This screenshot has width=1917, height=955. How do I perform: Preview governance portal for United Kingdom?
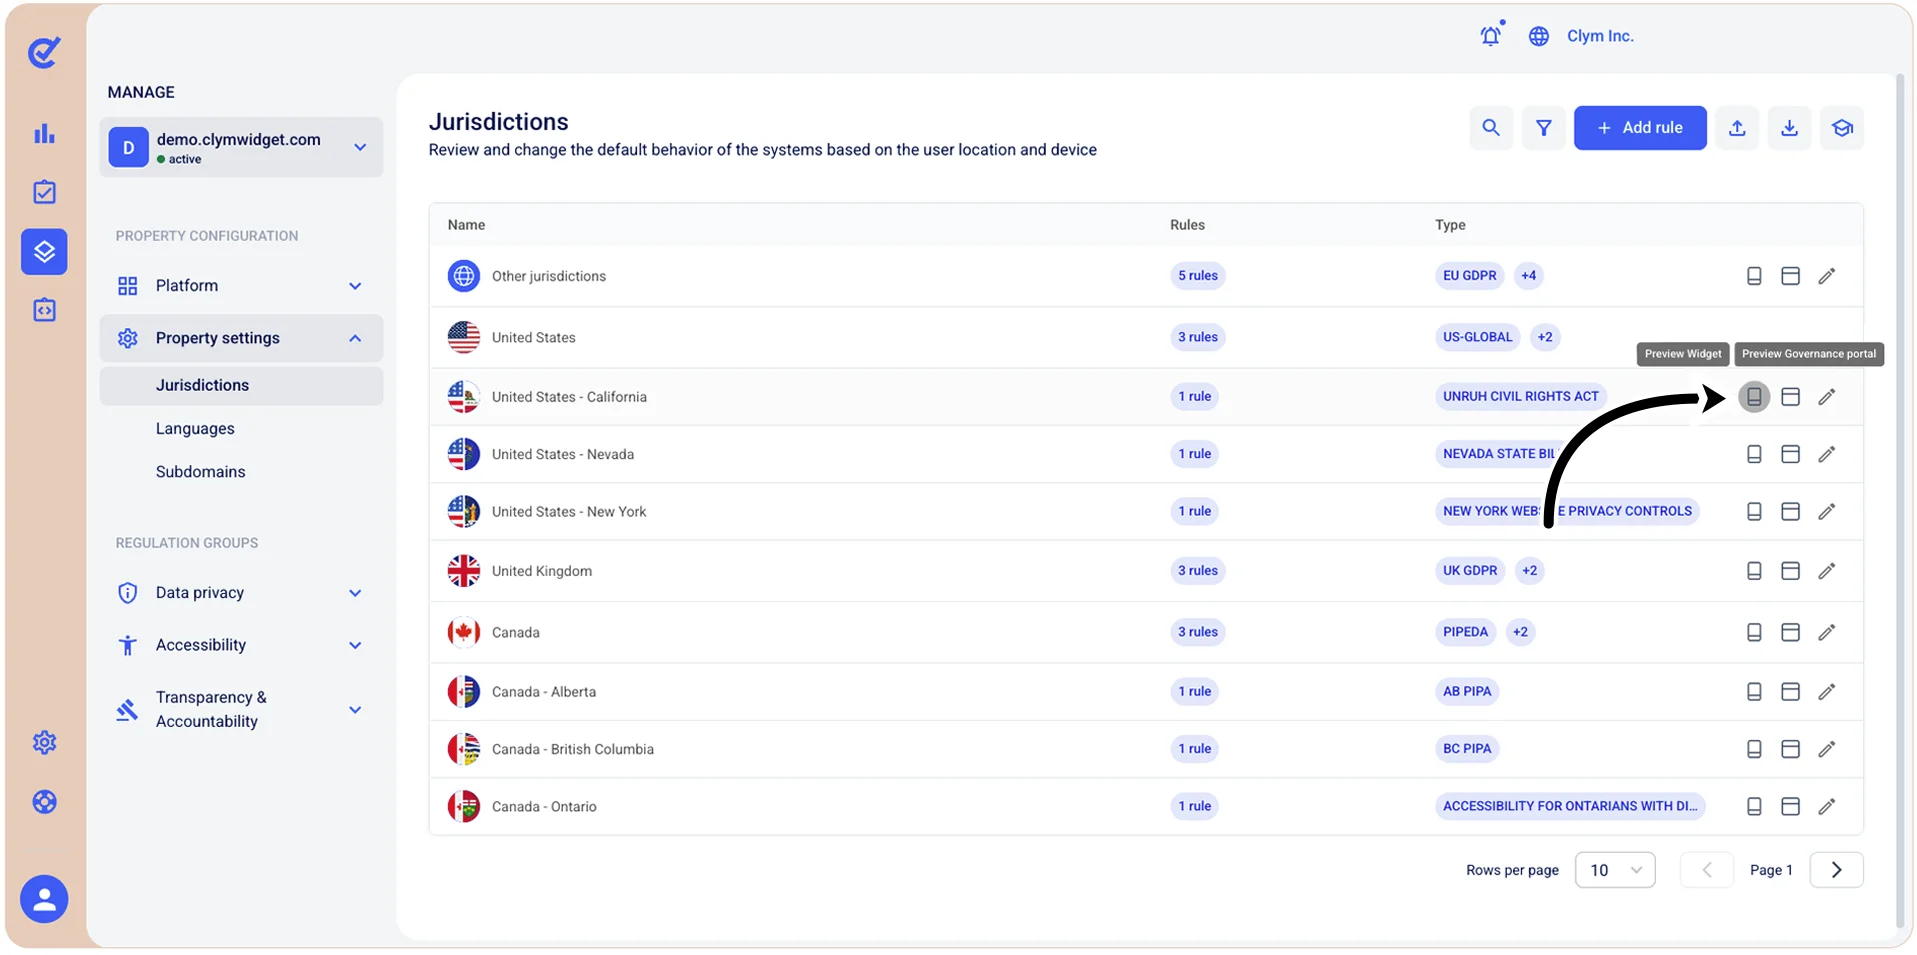1790,571
